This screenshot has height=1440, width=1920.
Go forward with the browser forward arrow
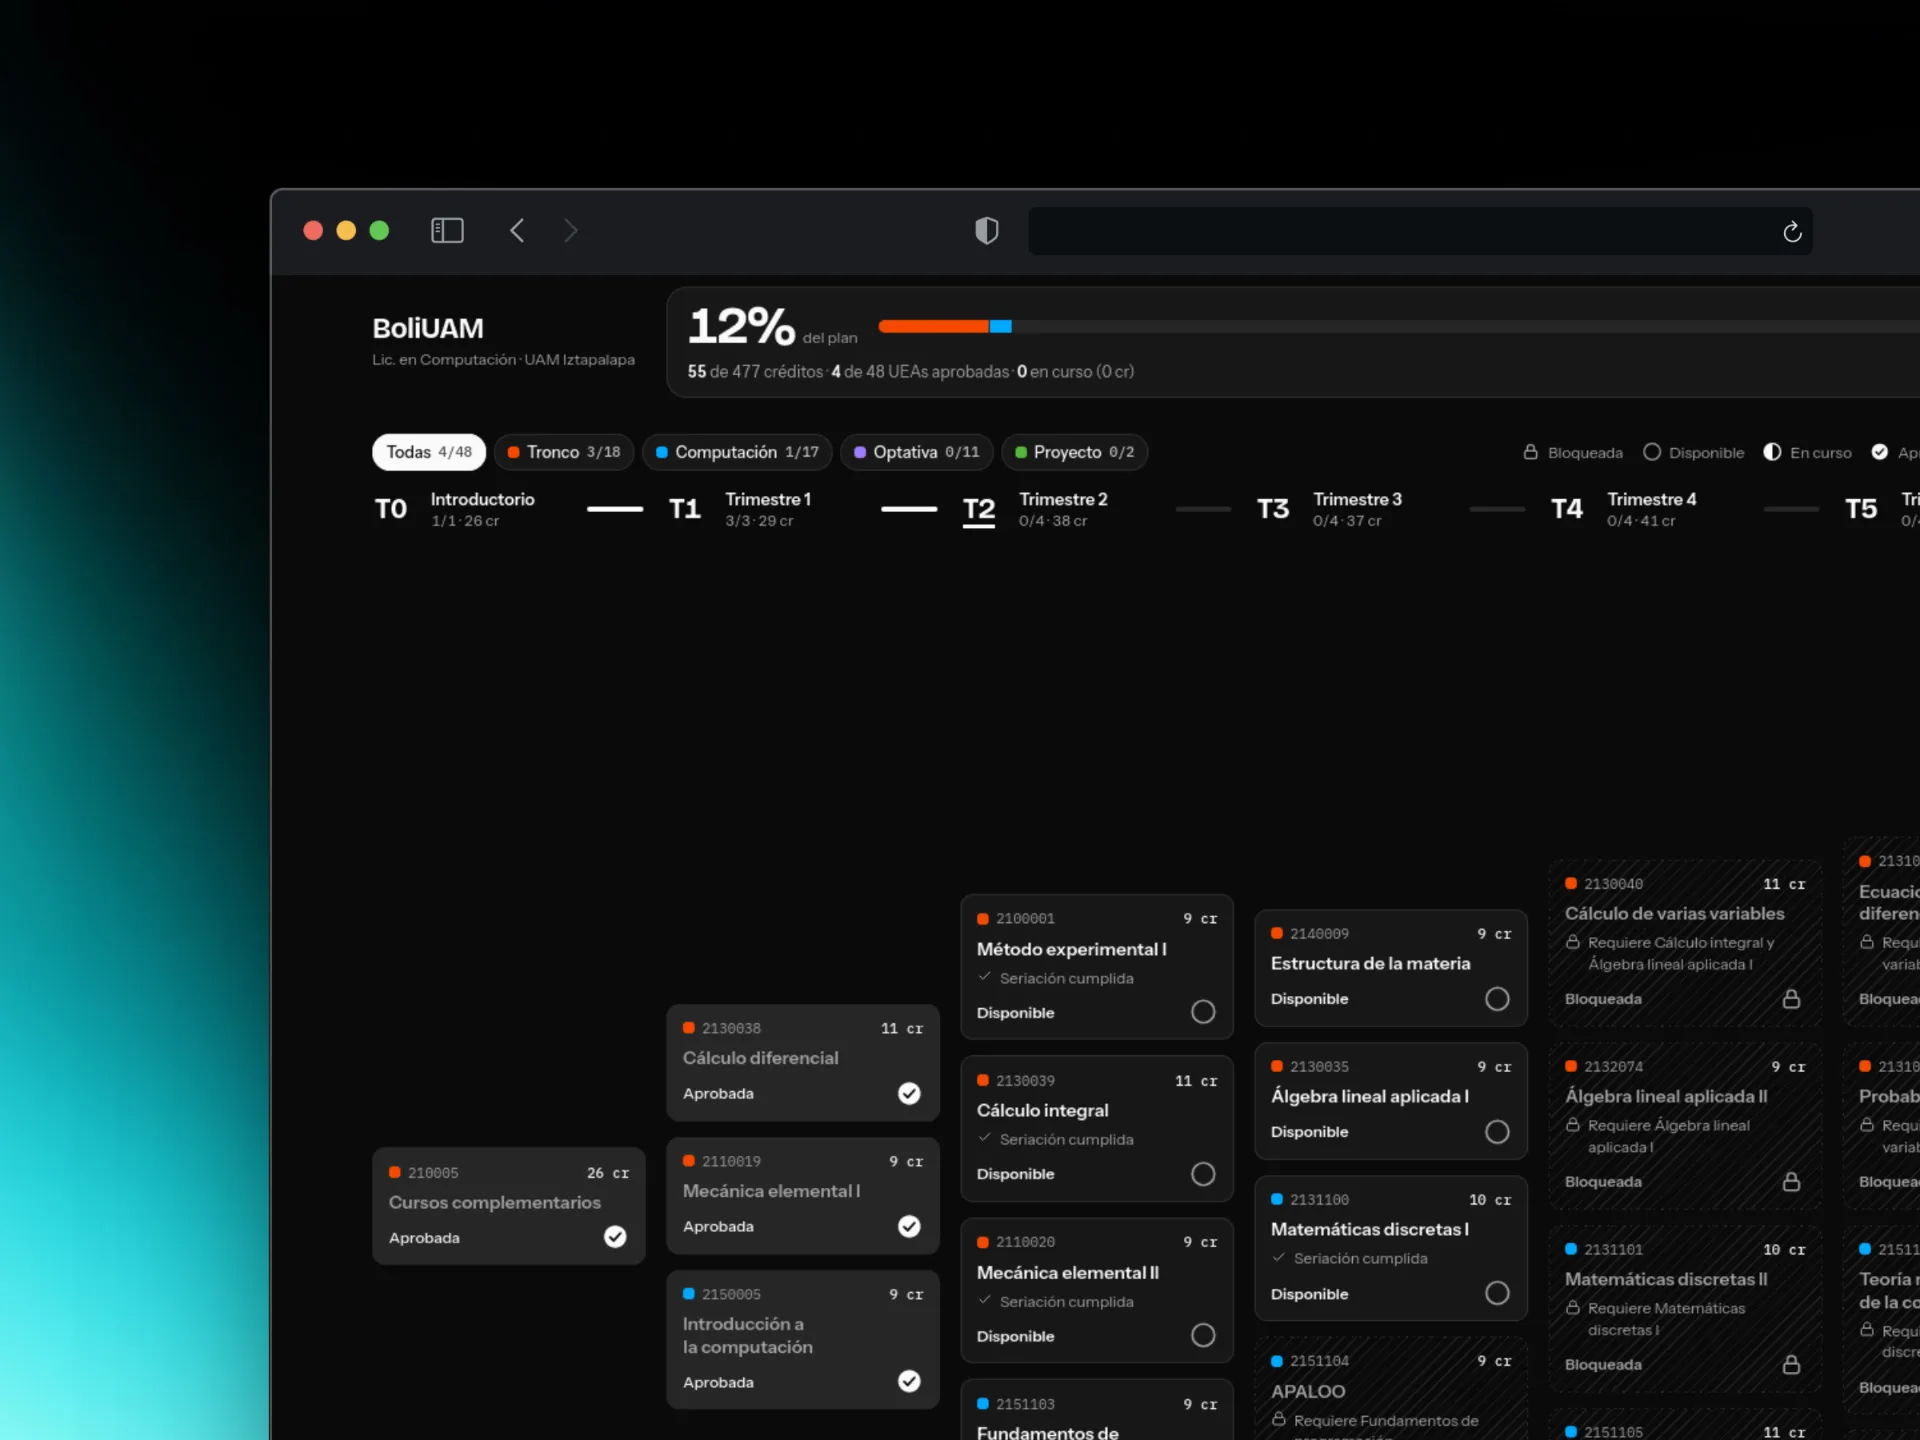coord(571,231)
